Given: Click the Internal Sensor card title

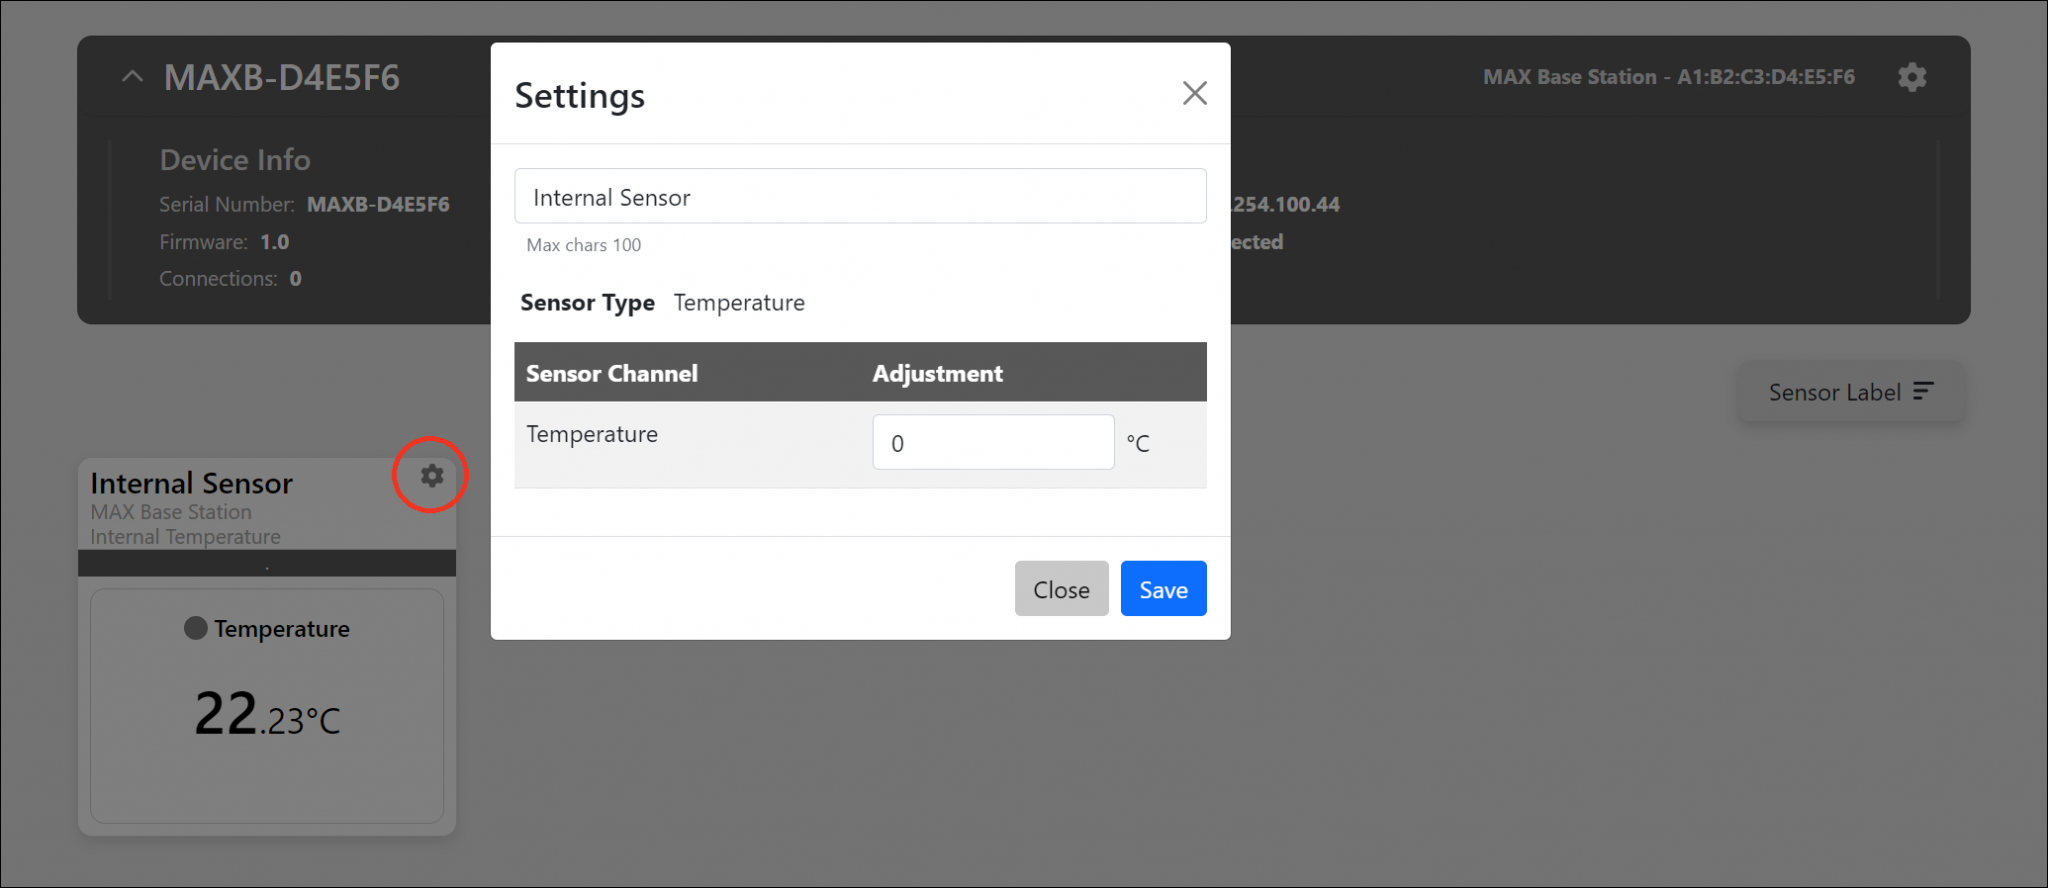Looking at the screenshot, I should pyautogui.click(x=191, y=484).
